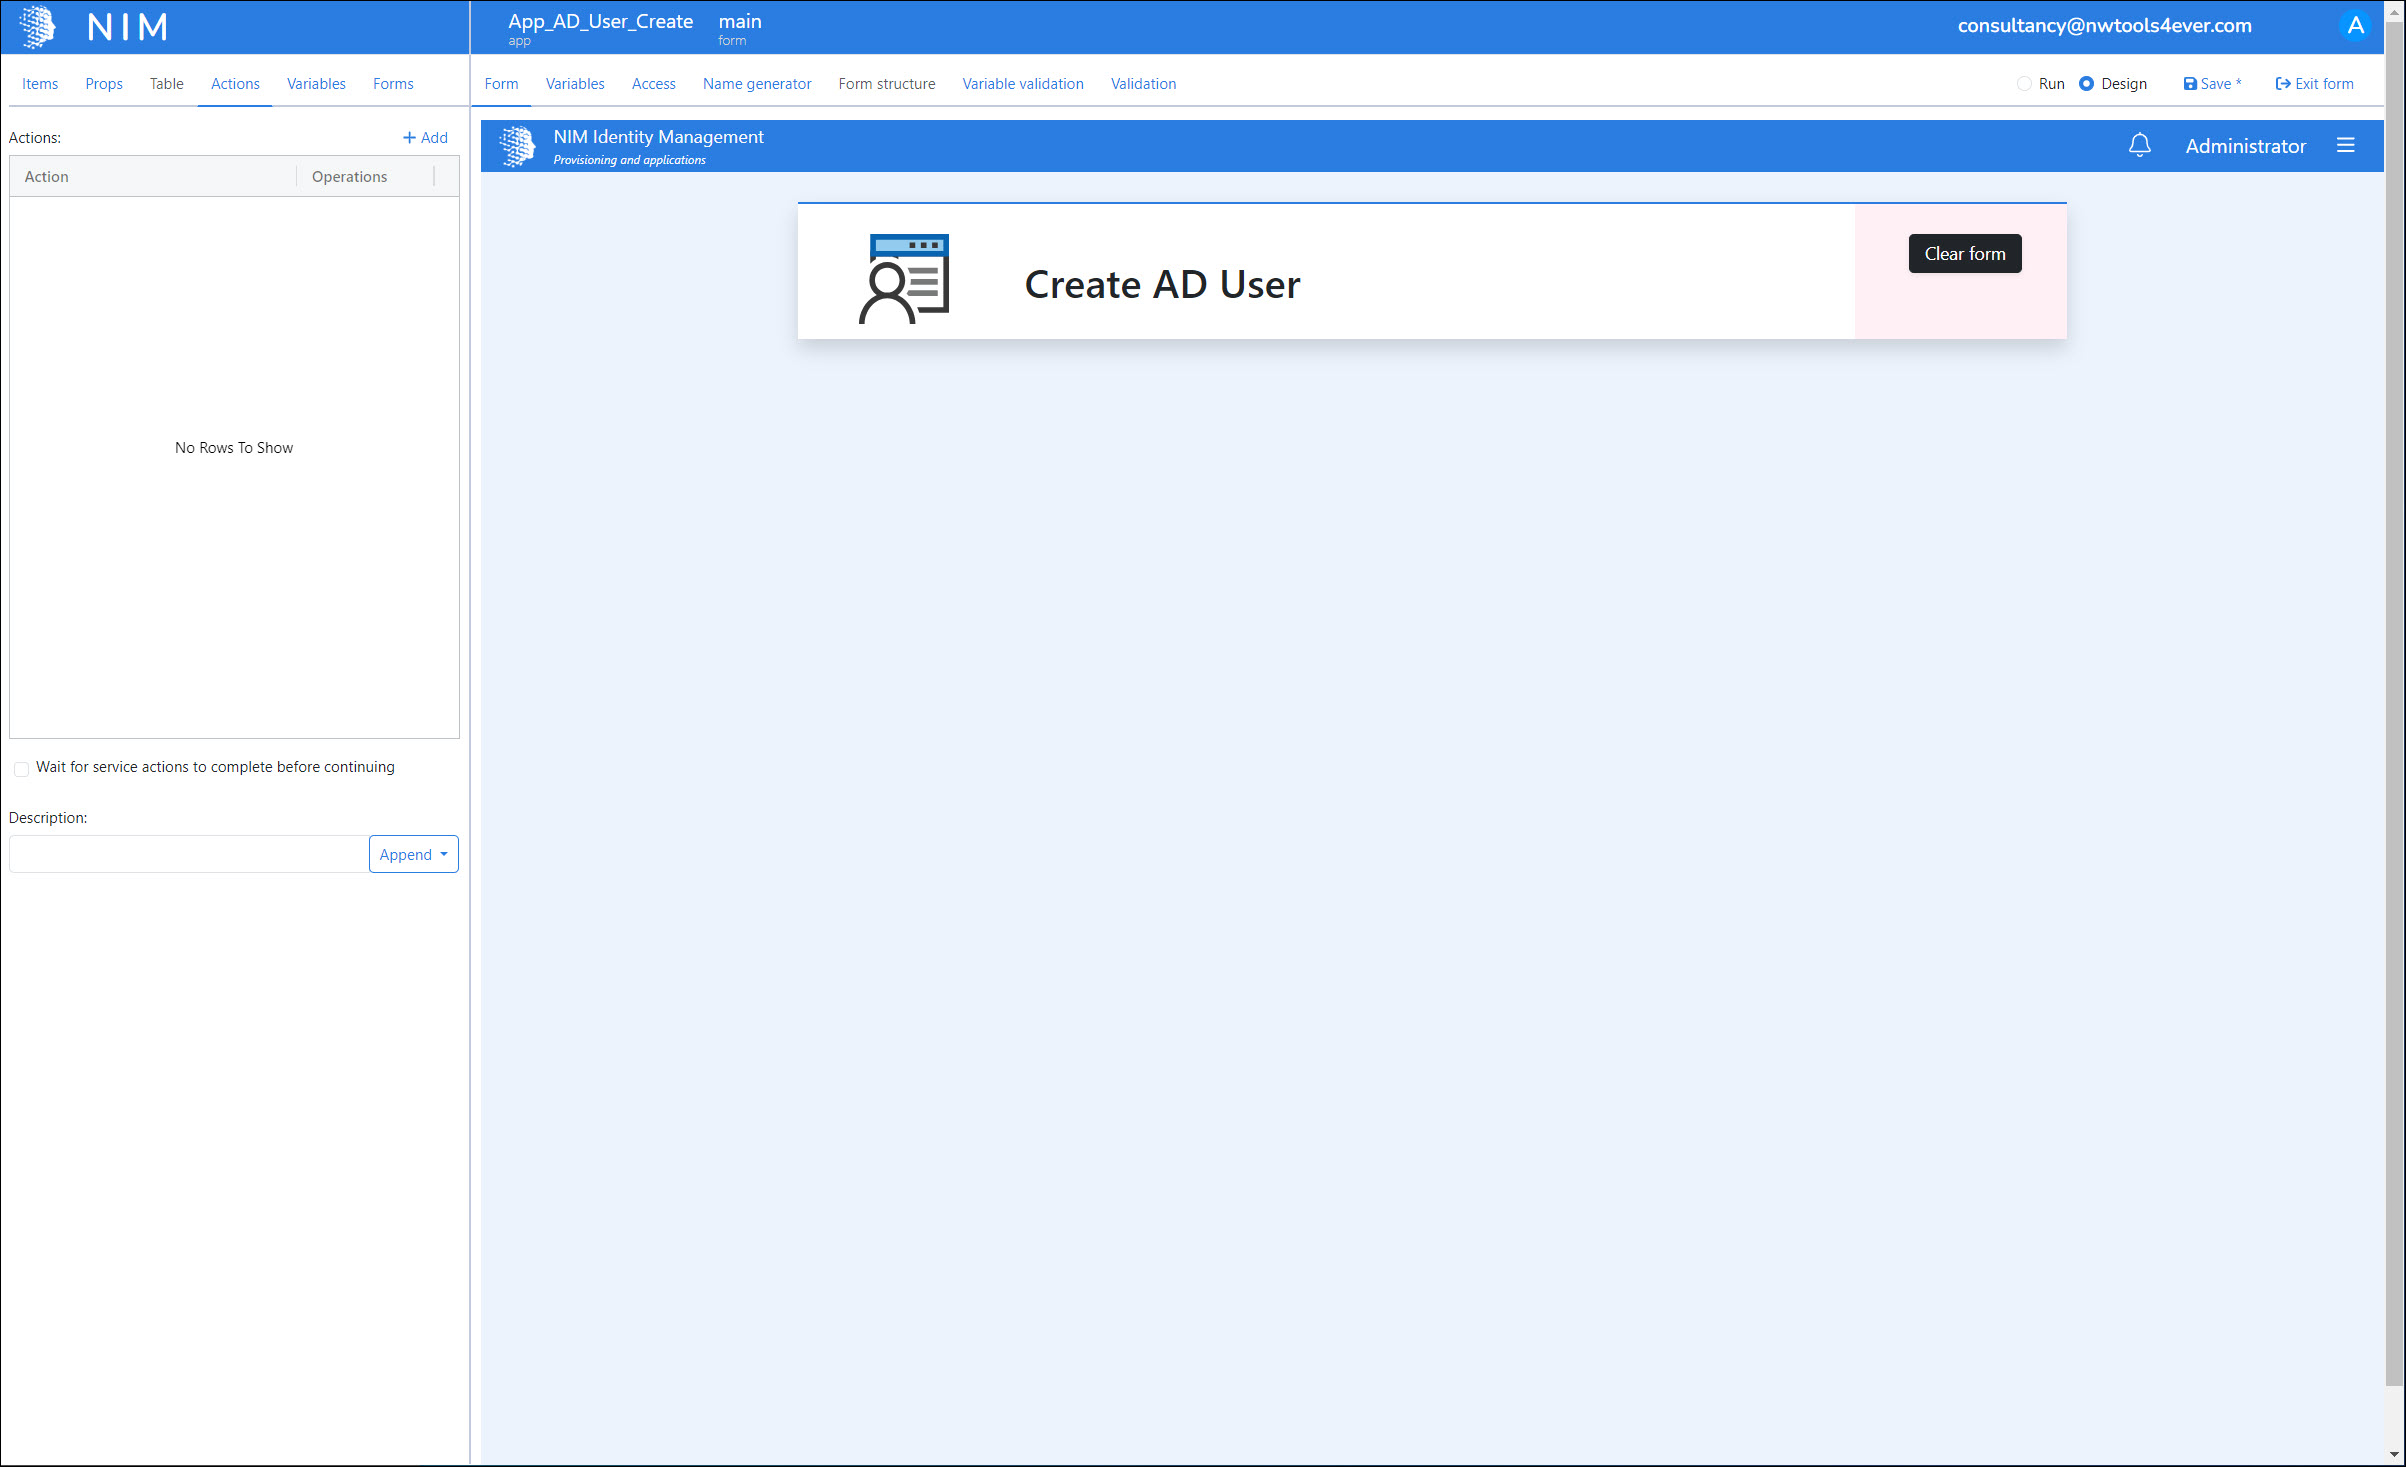Screen dimensions: 2406x1467
Task: Click the user avatar 'A' icon
Action: tap(2355, 26)
